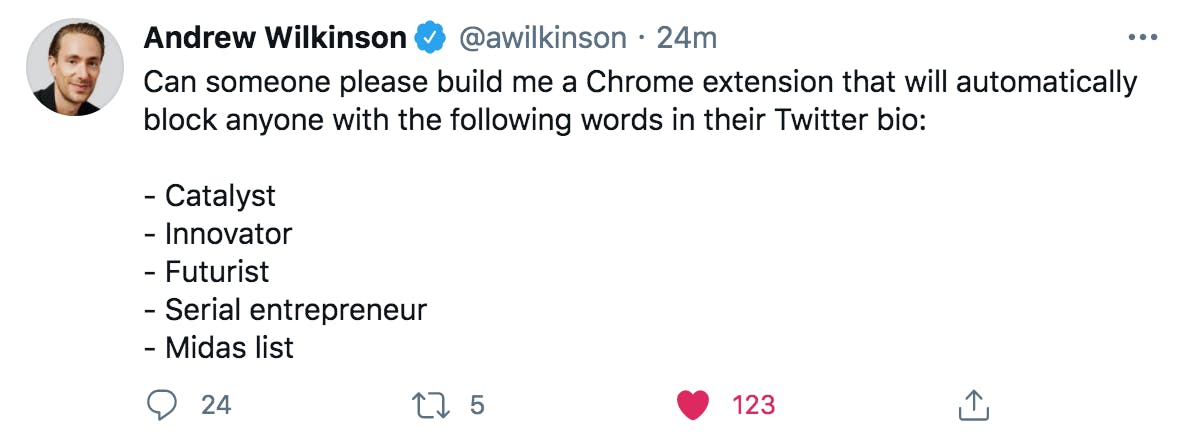Unlike the tweet via the red heart
Viewport: 1188px width, 442px height.
pyautogui.click(x=692, y=406)
